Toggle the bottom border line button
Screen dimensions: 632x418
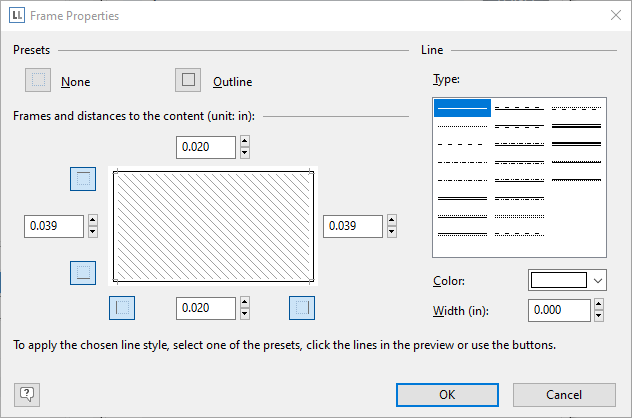coord(84,271)
